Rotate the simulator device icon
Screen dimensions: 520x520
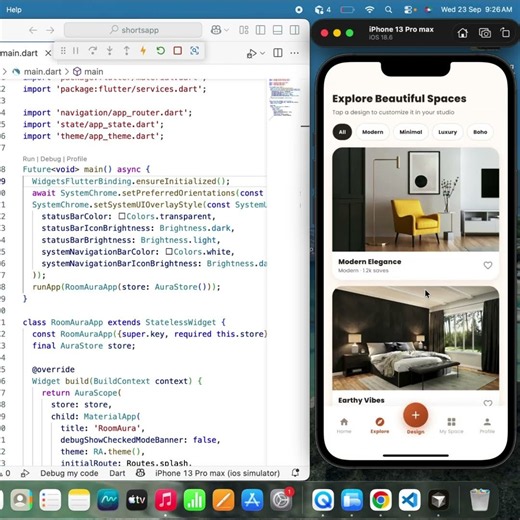pyautogui.click(x=505, y=33)
